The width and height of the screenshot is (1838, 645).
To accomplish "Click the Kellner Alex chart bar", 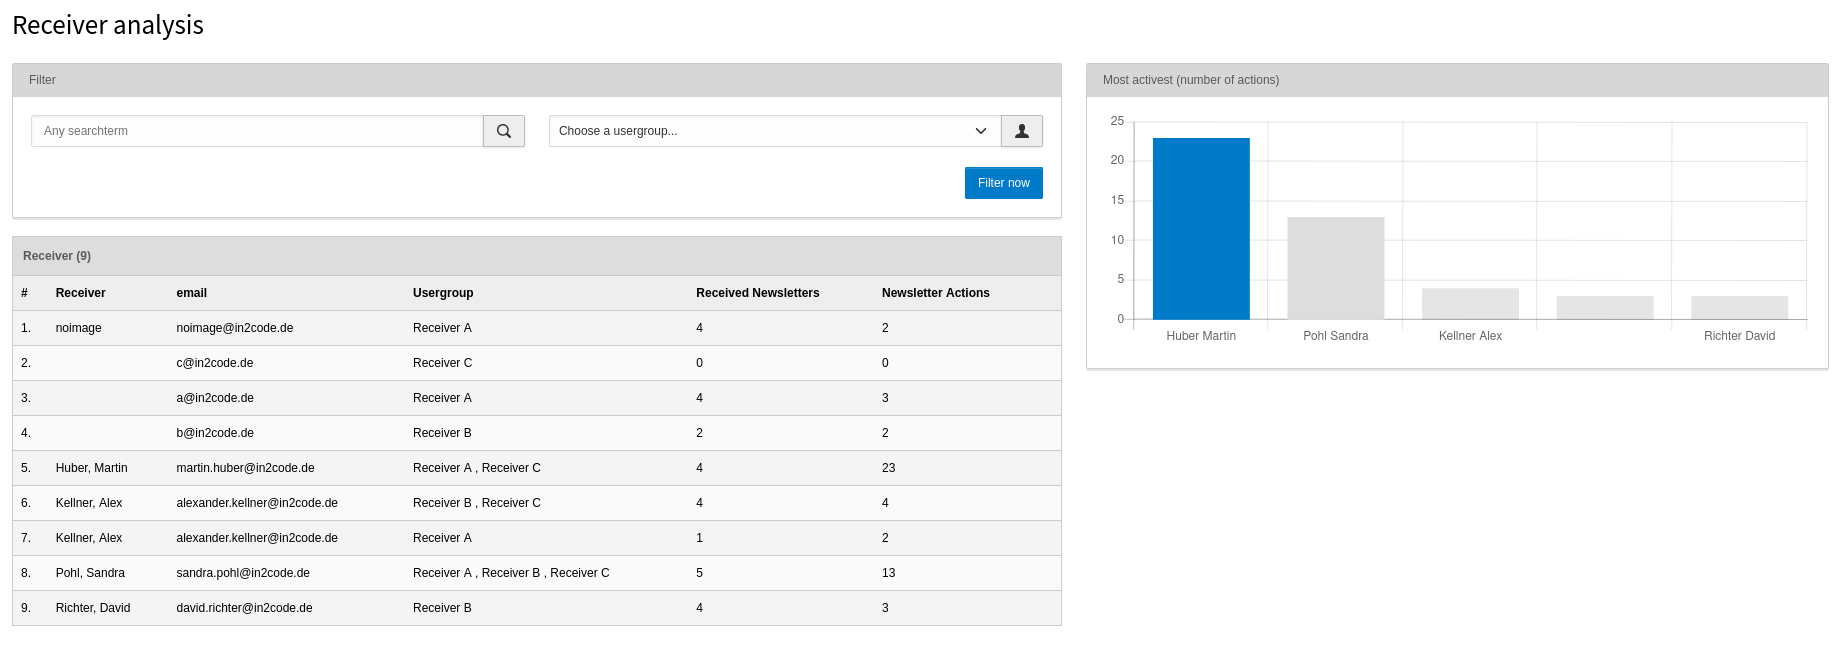I will click(1470, 304).
